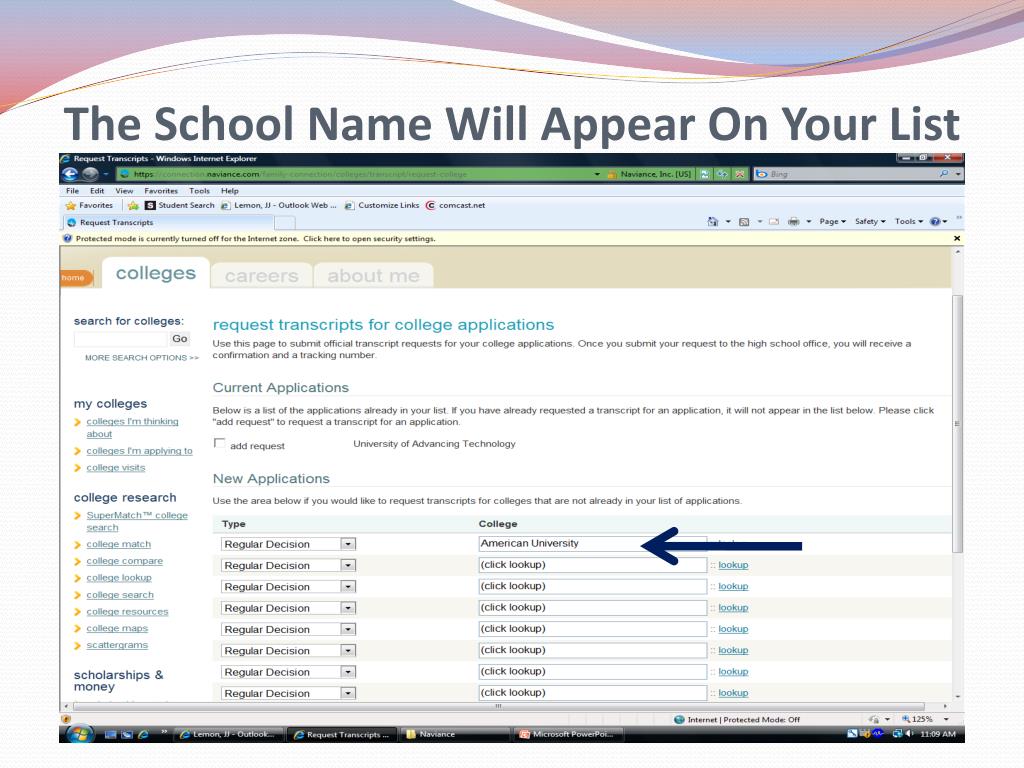Switch to the careers tab
This screenshot has height=768, width=1024.
pos(261,276)
